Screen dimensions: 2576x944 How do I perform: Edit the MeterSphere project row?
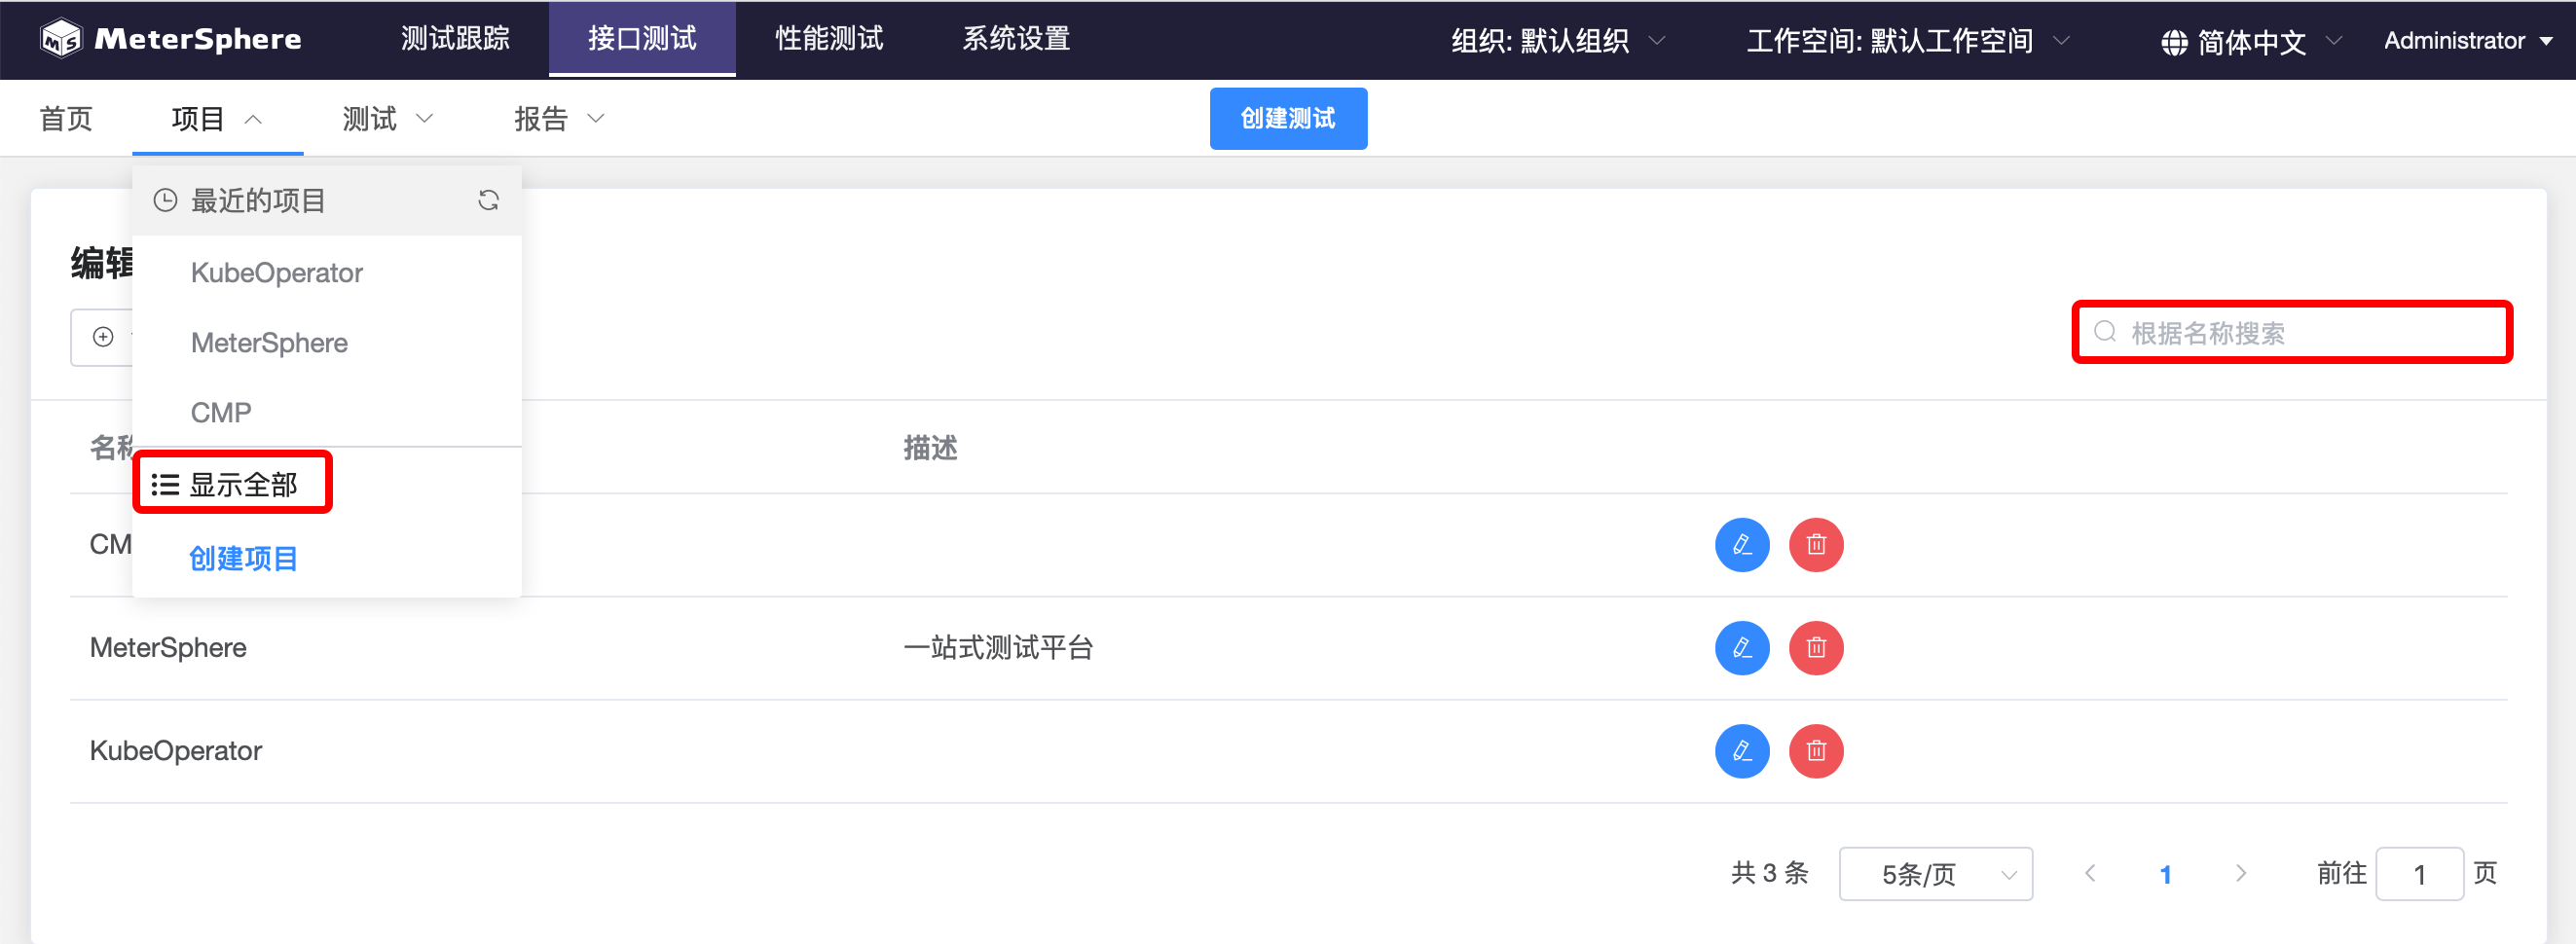click(x=1742, y=648)
